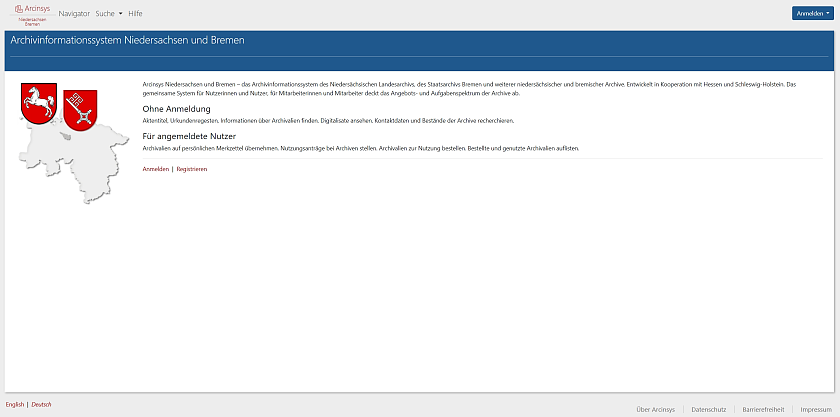Click the Registrieren link
This screenshot has width=840, height=417.
[x=192, y=169]
